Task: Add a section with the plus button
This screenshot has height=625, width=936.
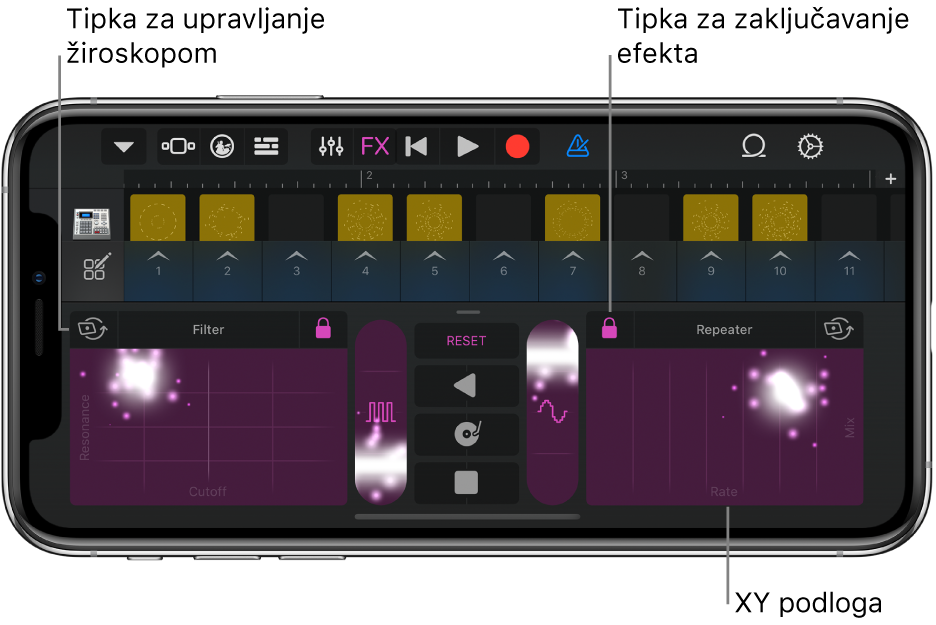Action: 890,178
